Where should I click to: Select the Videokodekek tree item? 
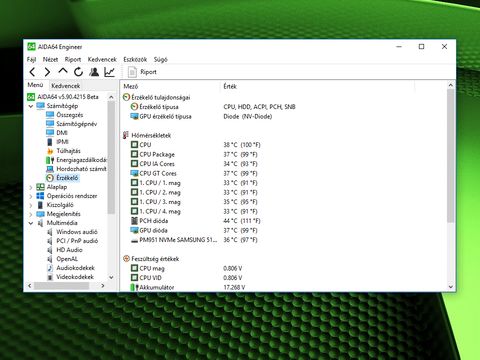[75, 277]
